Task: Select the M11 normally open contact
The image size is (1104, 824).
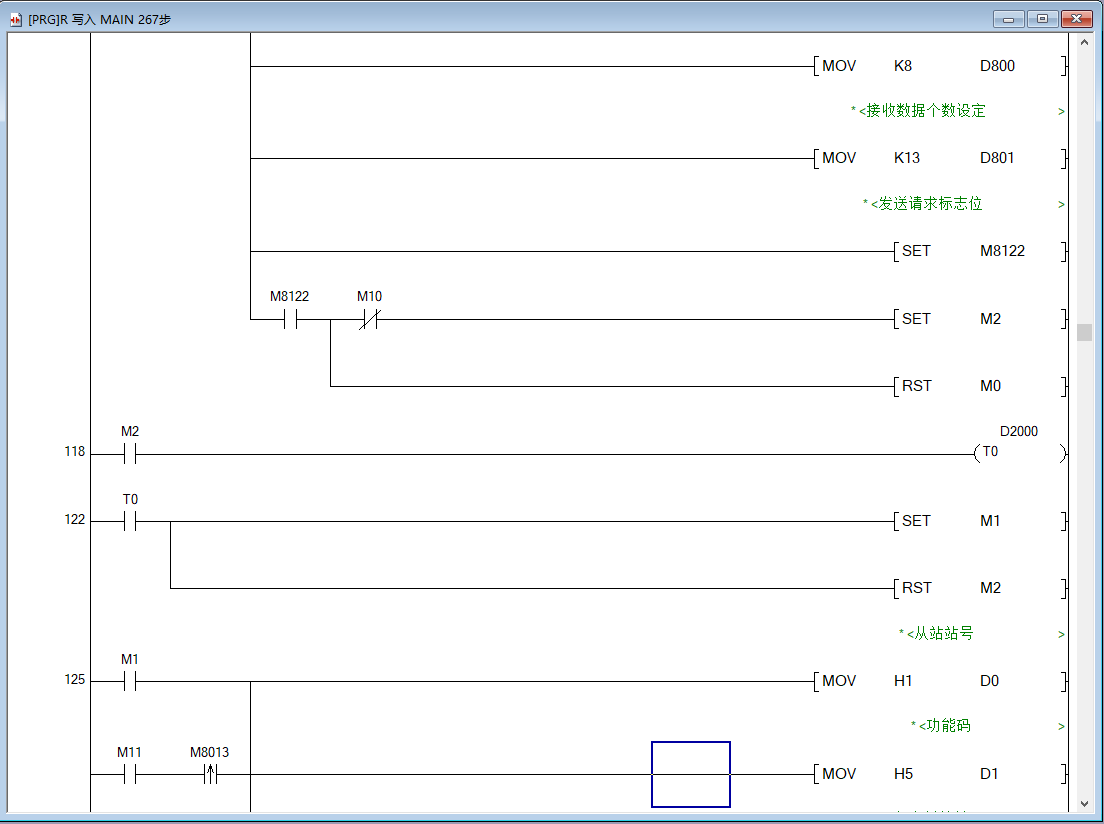Action: (x=130, y=774)
